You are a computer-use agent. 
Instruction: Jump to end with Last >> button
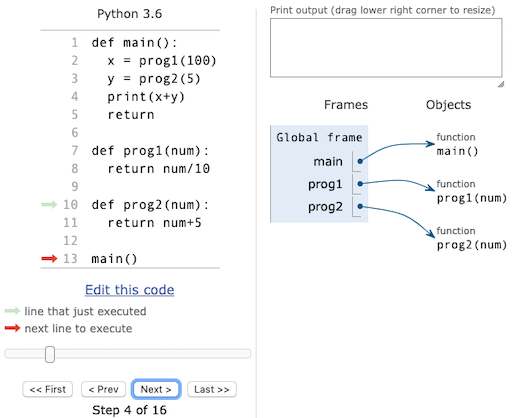(212, 389)
